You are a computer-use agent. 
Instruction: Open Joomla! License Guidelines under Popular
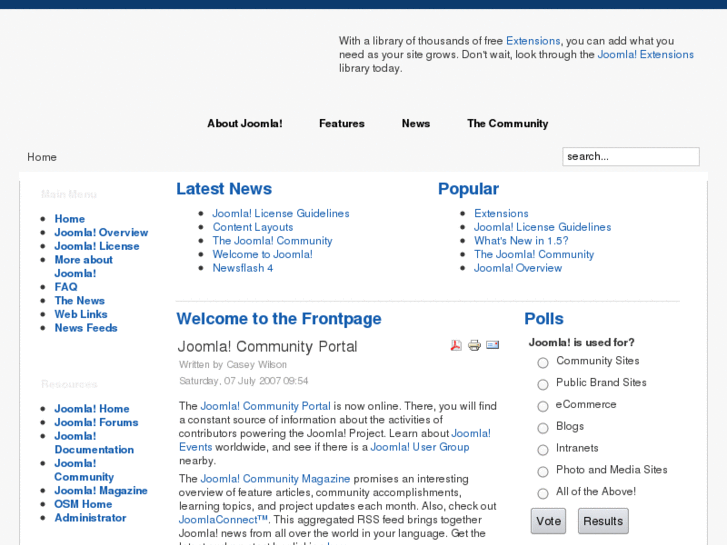(x=542, y=227)
